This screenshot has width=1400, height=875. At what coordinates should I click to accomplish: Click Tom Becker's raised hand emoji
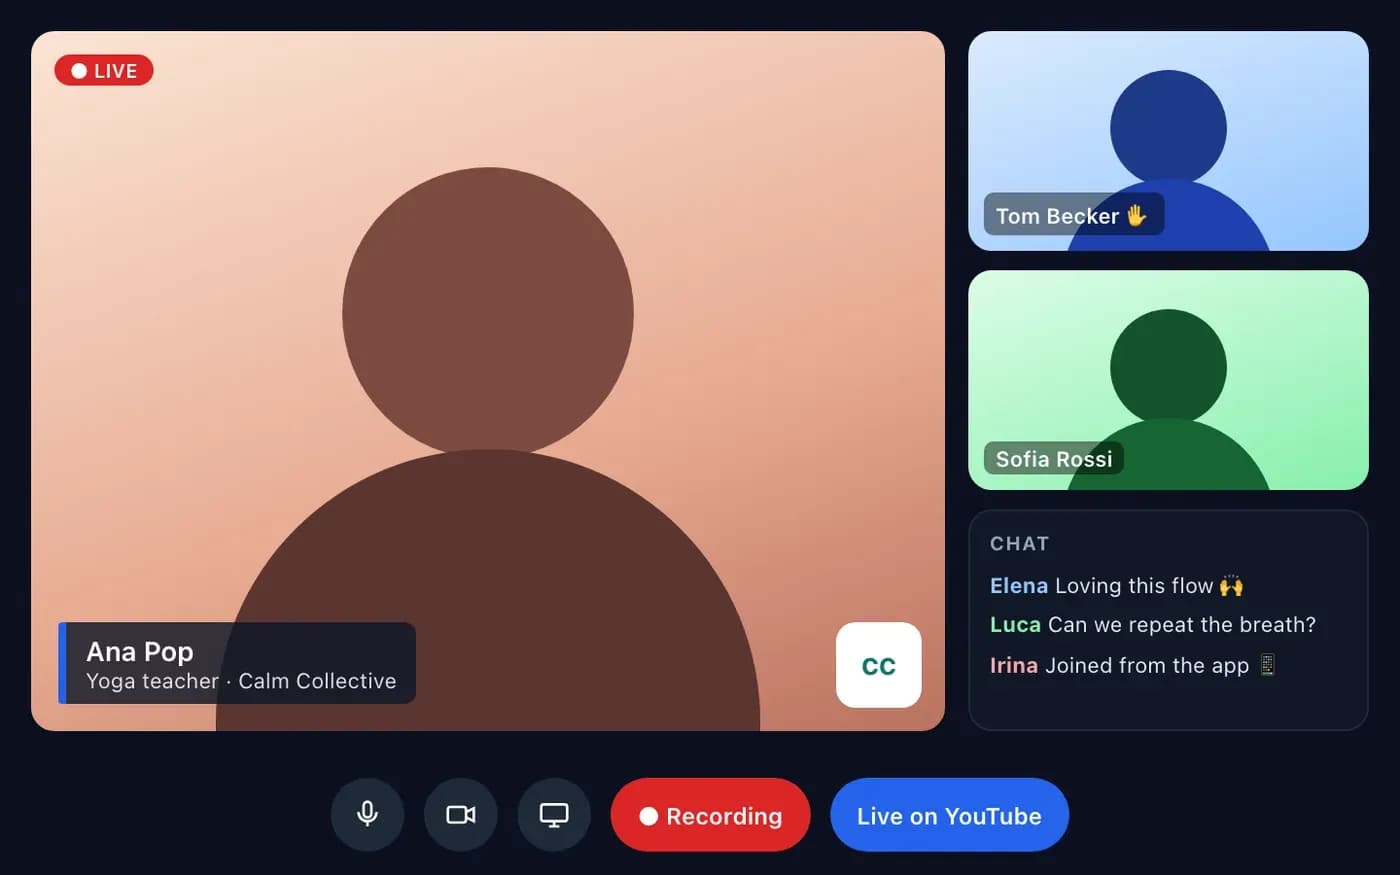pos(1136,215)
